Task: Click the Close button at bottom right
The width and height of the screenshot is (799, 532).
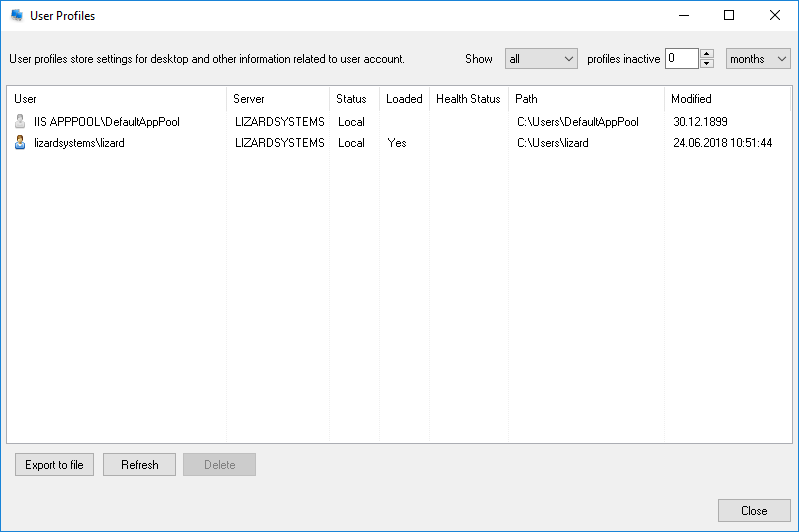Action: pyautogui.click(x=753, y=511)
